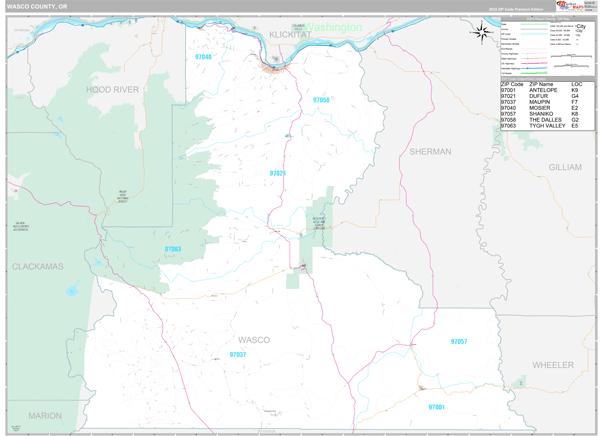Click SHANIKO in the ZIP index table
The image size is (600, 436).
coord(541,114)
